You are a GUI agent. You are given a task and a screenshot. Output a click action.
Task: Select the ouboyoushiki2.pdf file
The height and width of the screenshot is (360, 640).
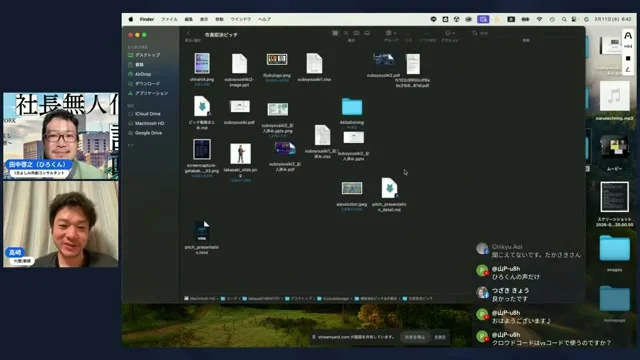383,64
